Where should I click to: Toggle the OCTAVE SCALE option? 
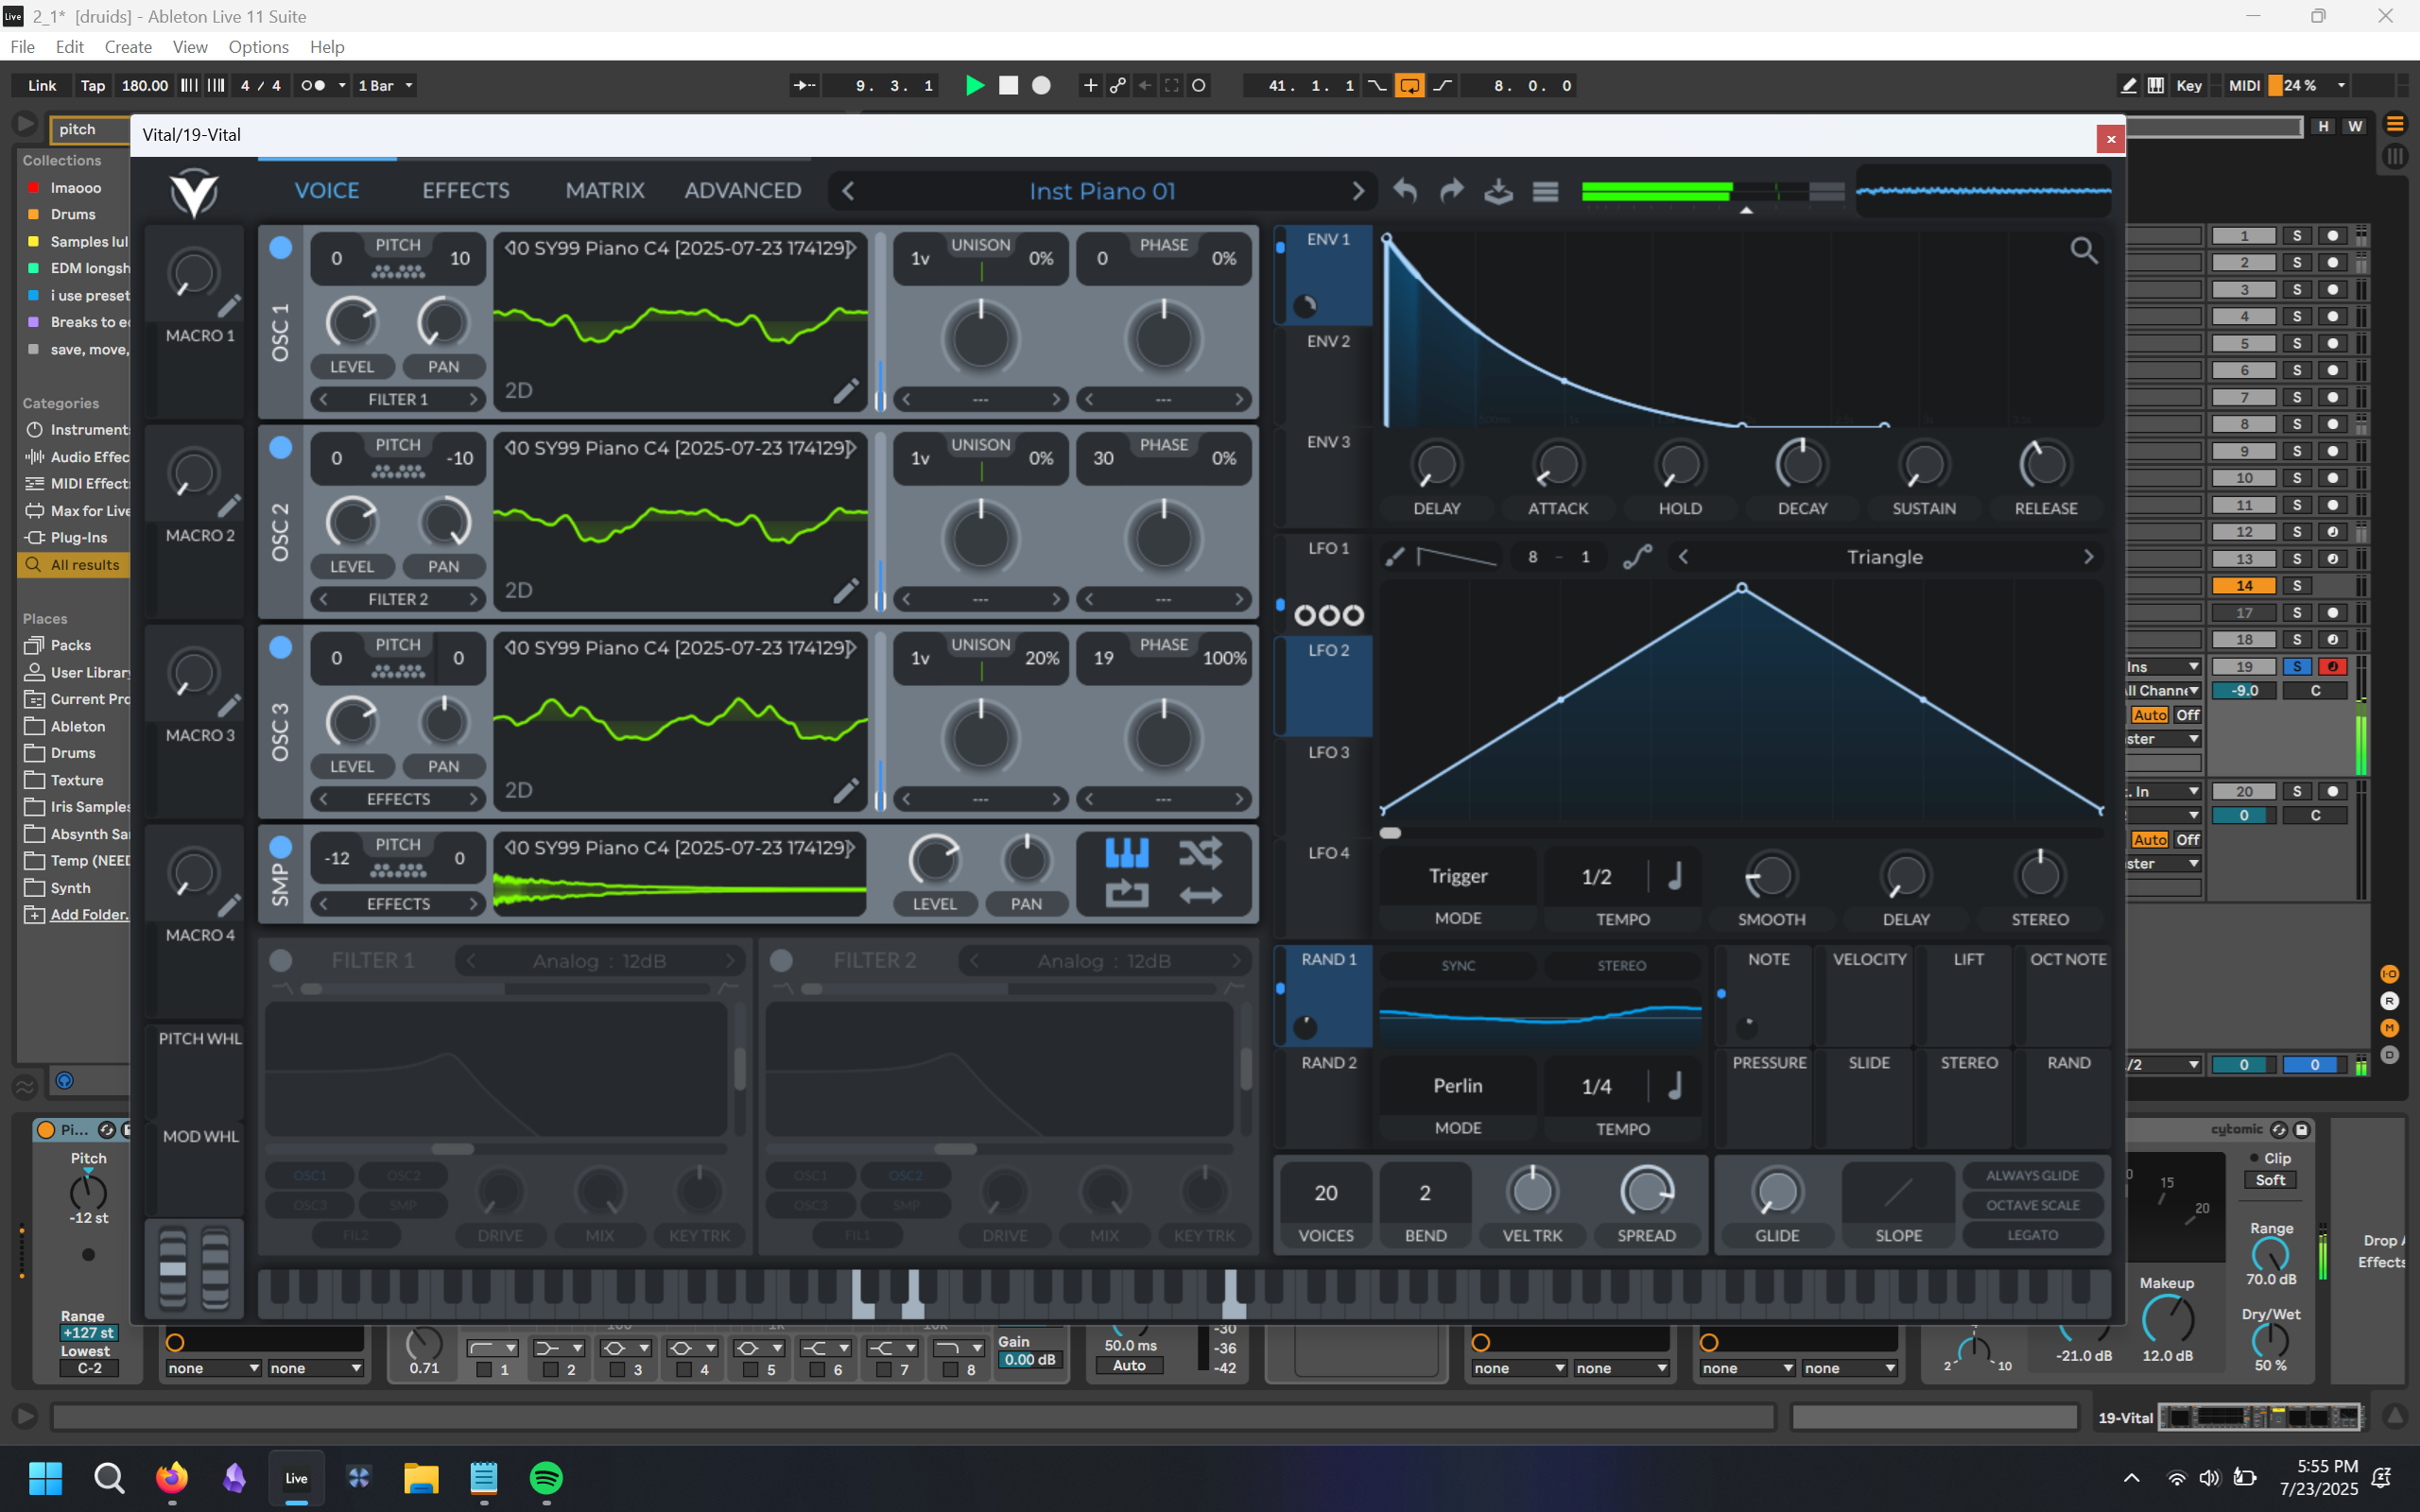point(2032,1205)
